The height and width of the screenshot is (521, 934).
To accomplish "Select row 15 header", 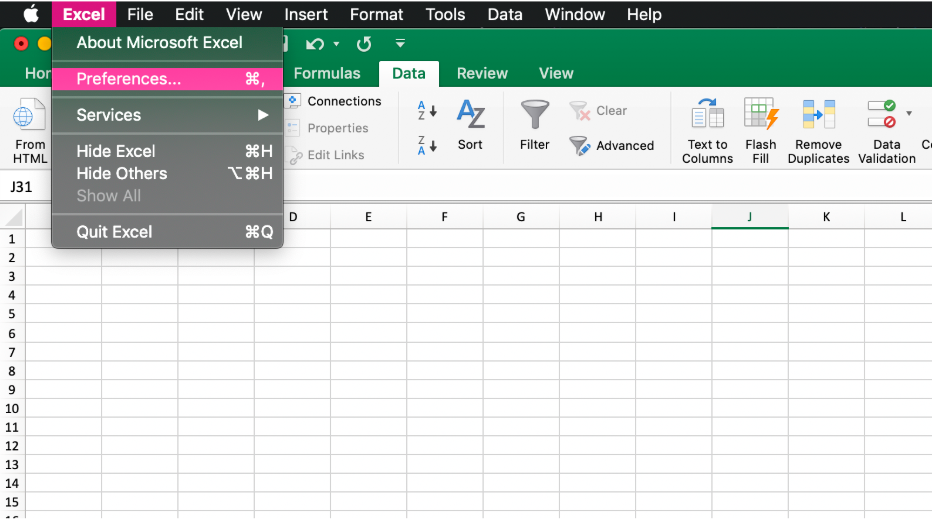I will 12,502.
